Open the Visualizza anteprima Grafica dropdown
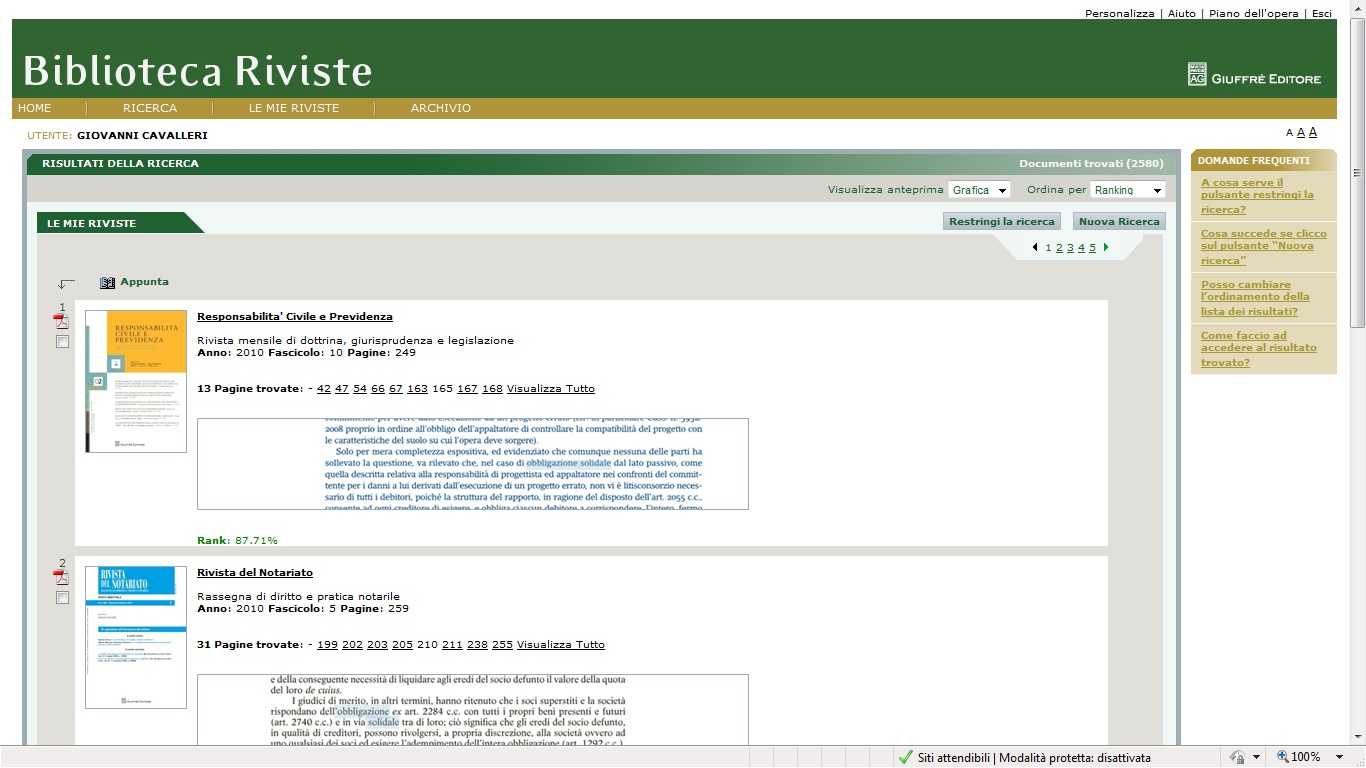Viewport: 1366px width, 768px height. 979,190
